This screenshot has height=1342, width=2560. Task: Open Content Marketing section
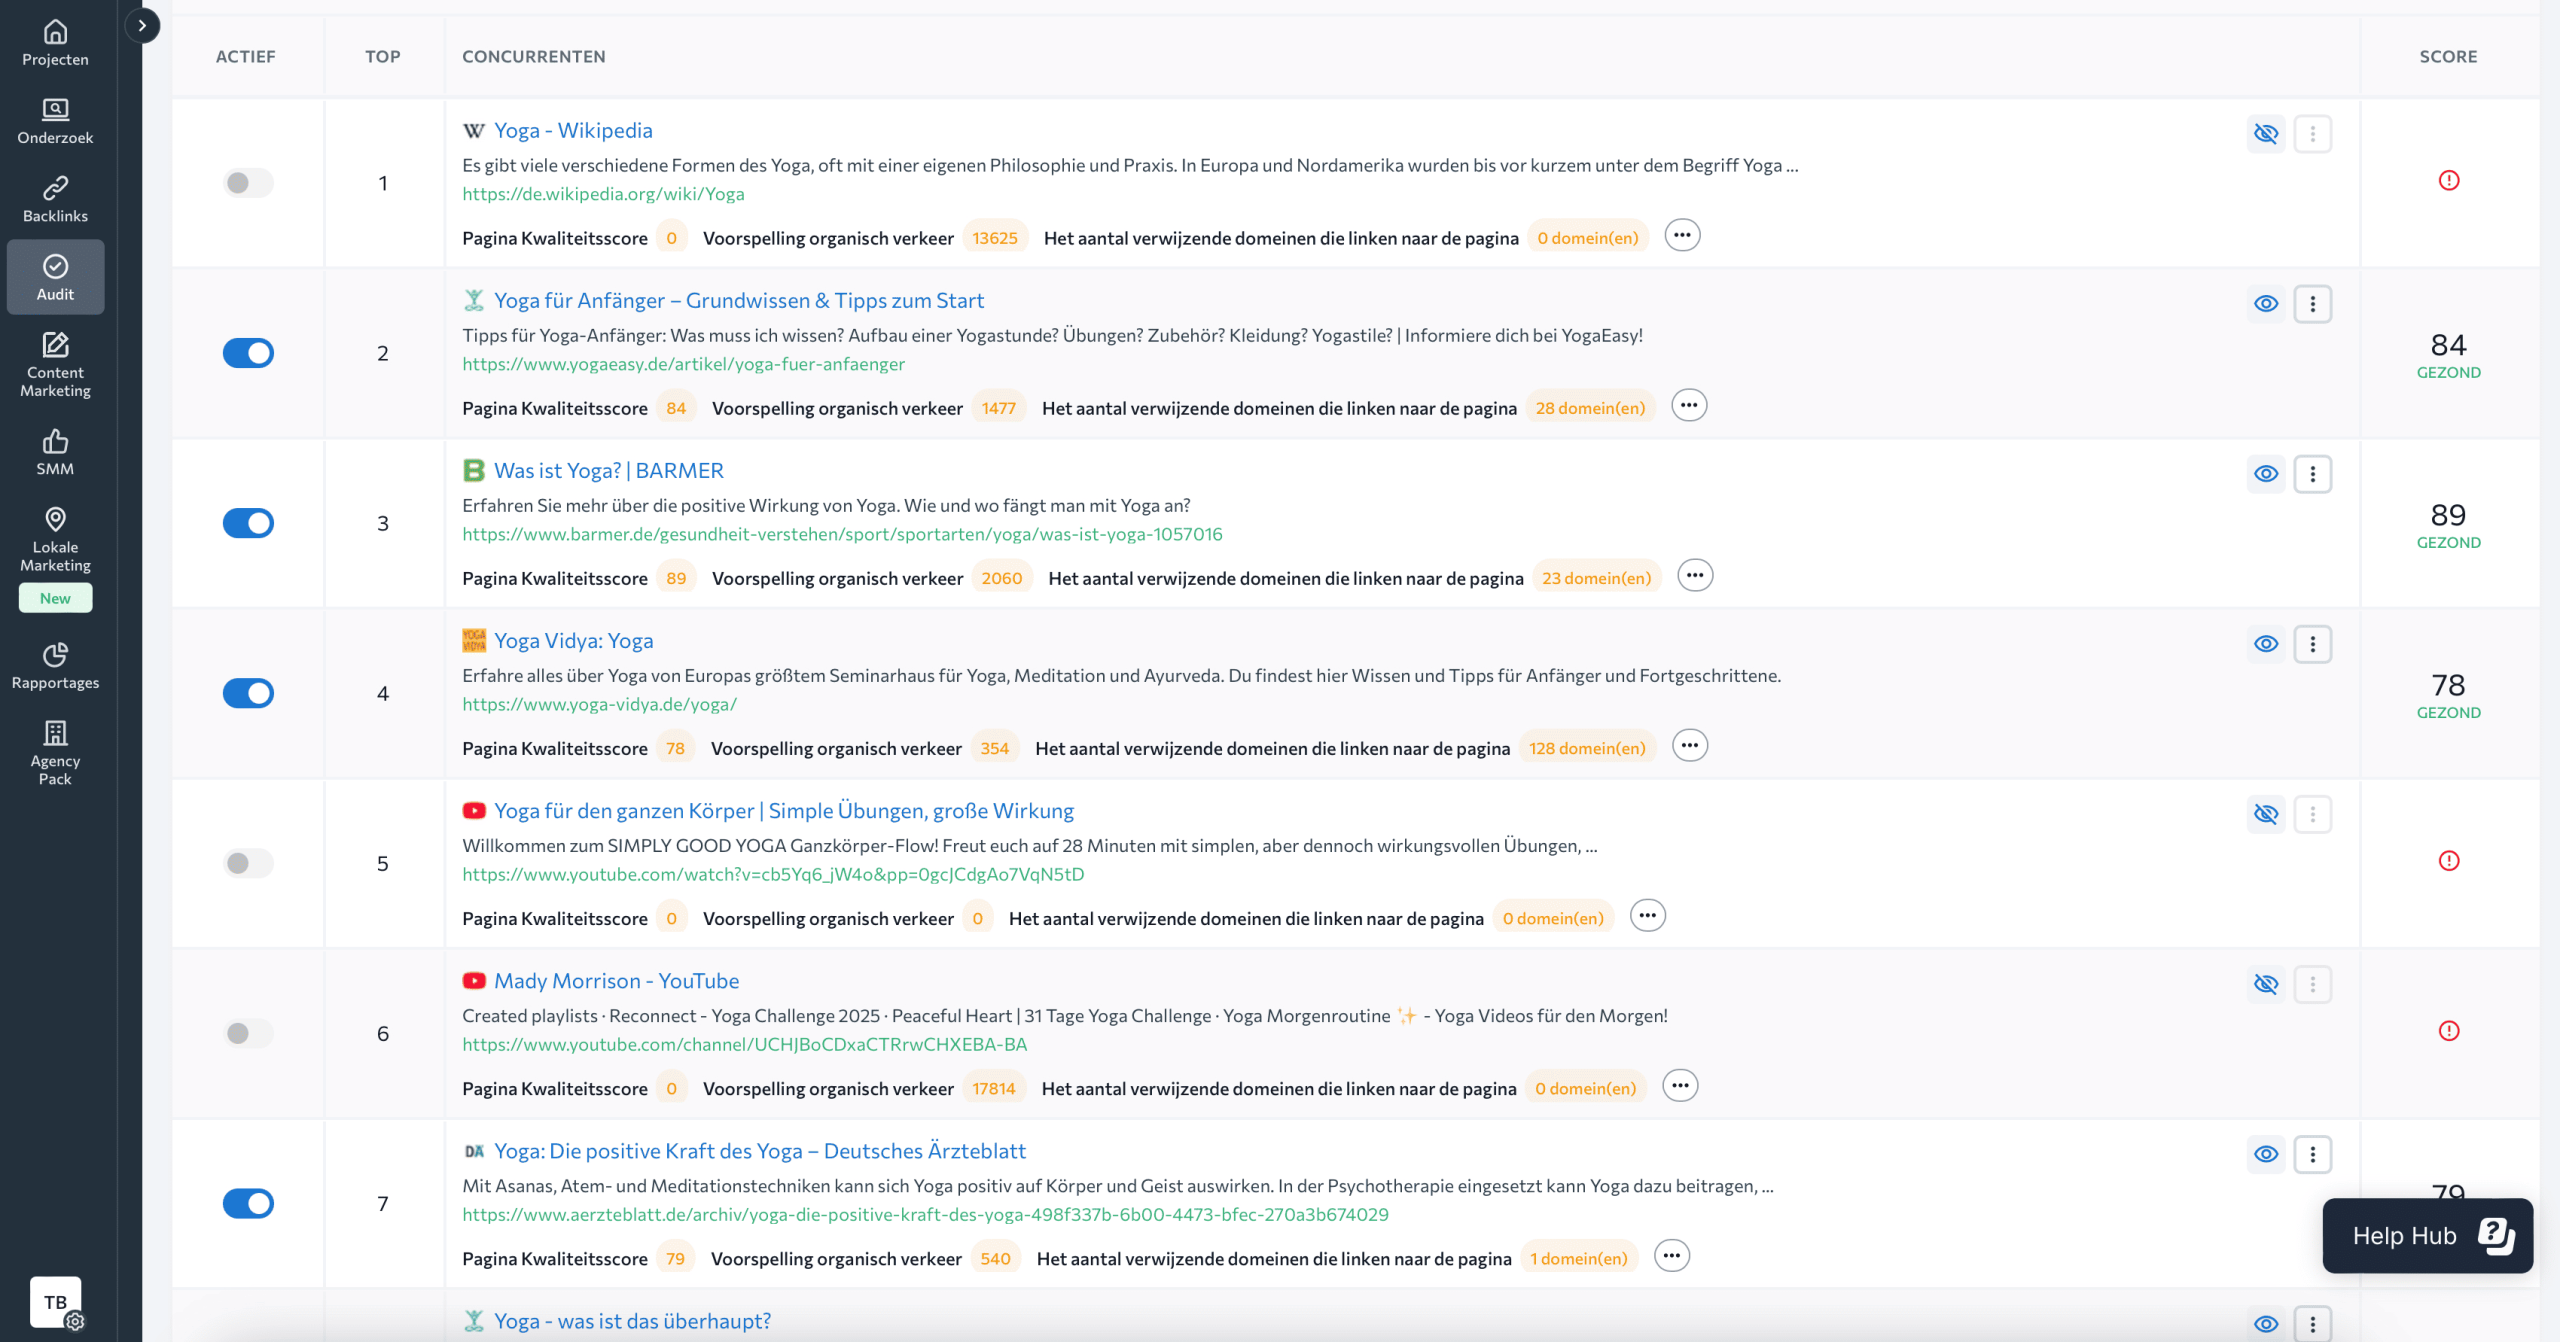tap(55, 364)
